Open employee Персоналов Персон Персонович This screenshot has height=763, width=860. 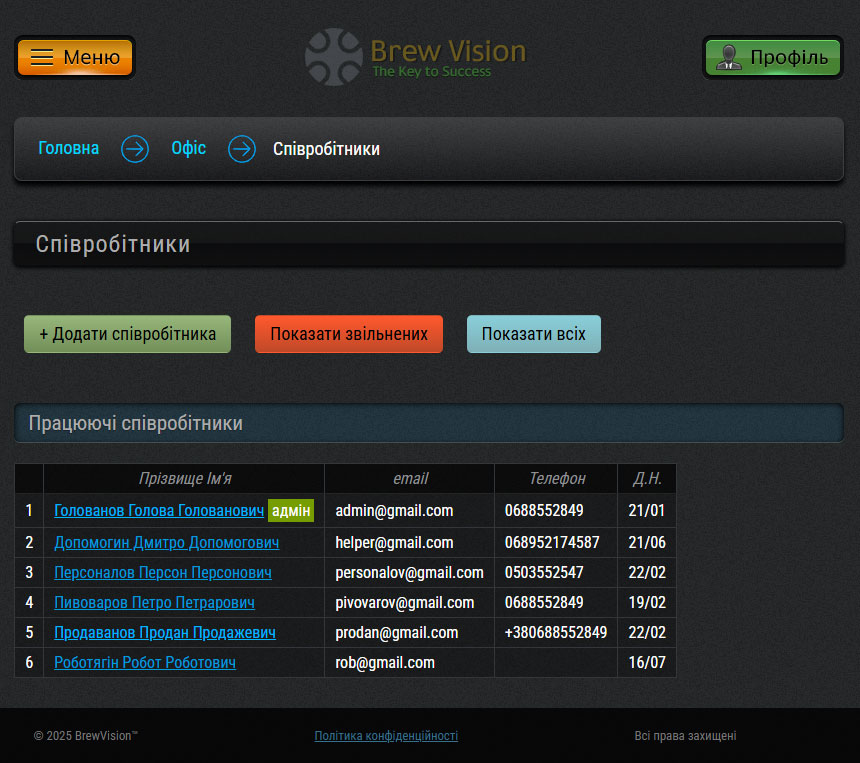click(163, 573)
